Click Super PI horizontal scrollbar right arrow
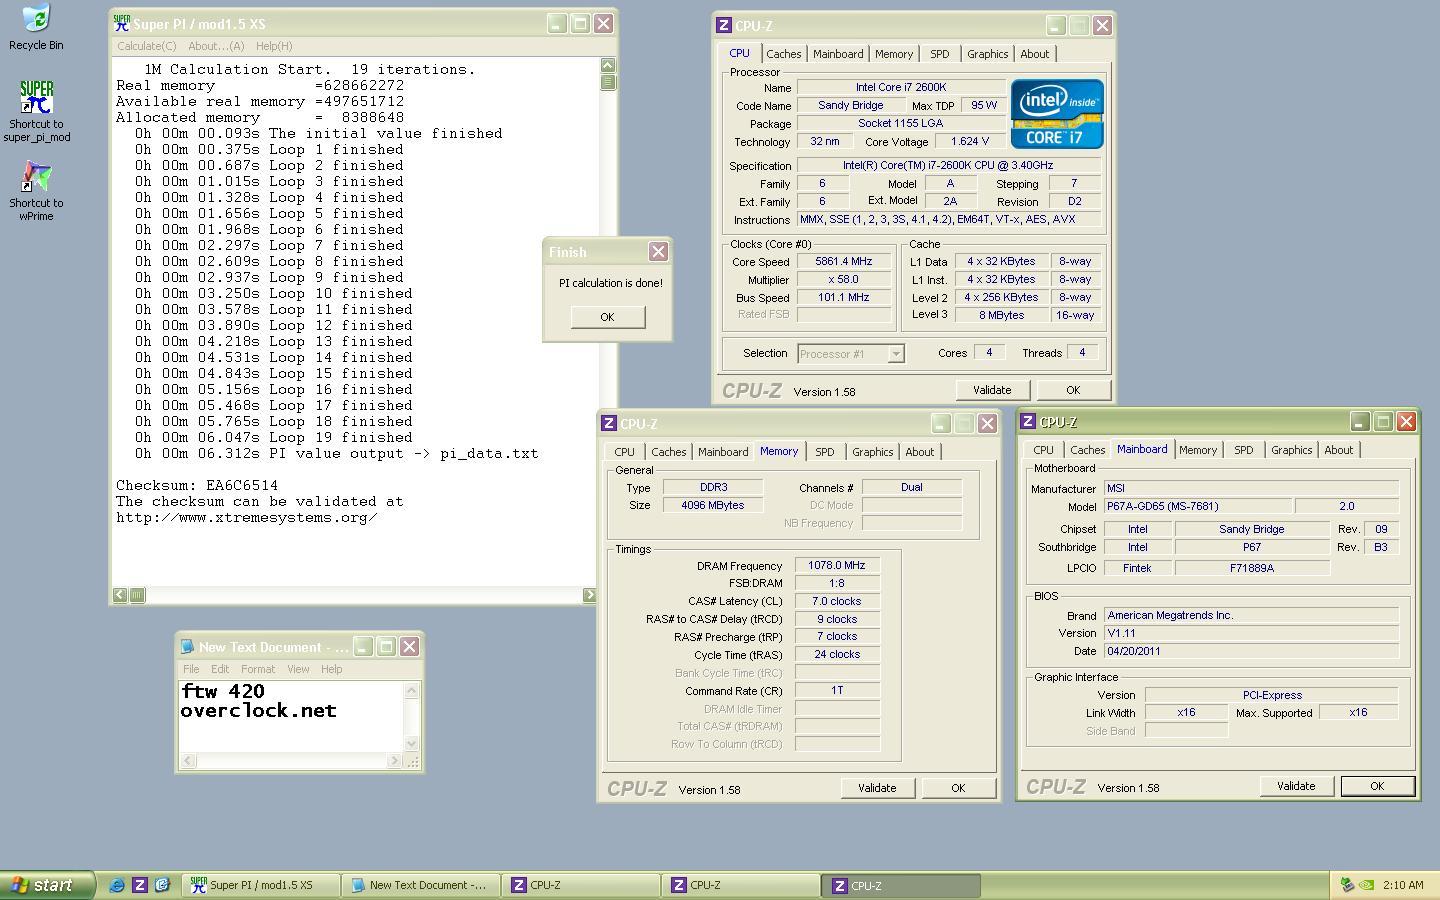The image size is (1440, 900). click(589, 595)
